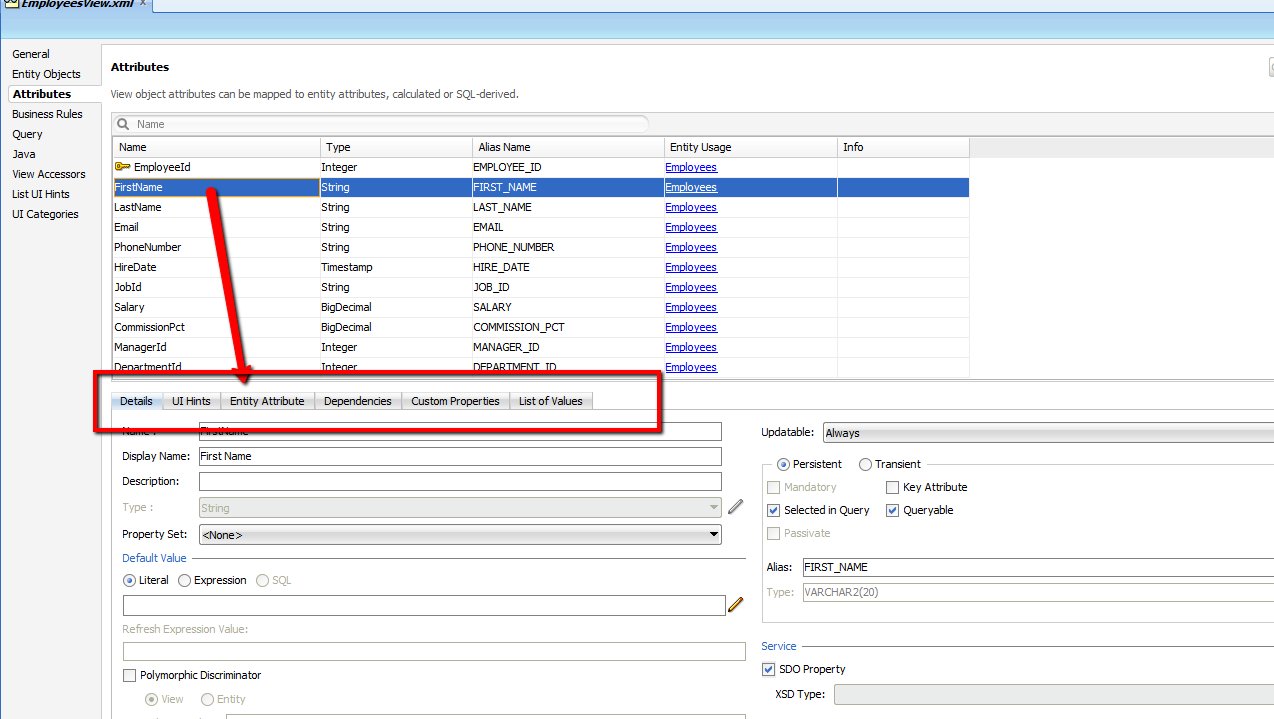Open the Business Rules section in sidebar
This screenshot has height=719, width=1274.
click(47, 114)
